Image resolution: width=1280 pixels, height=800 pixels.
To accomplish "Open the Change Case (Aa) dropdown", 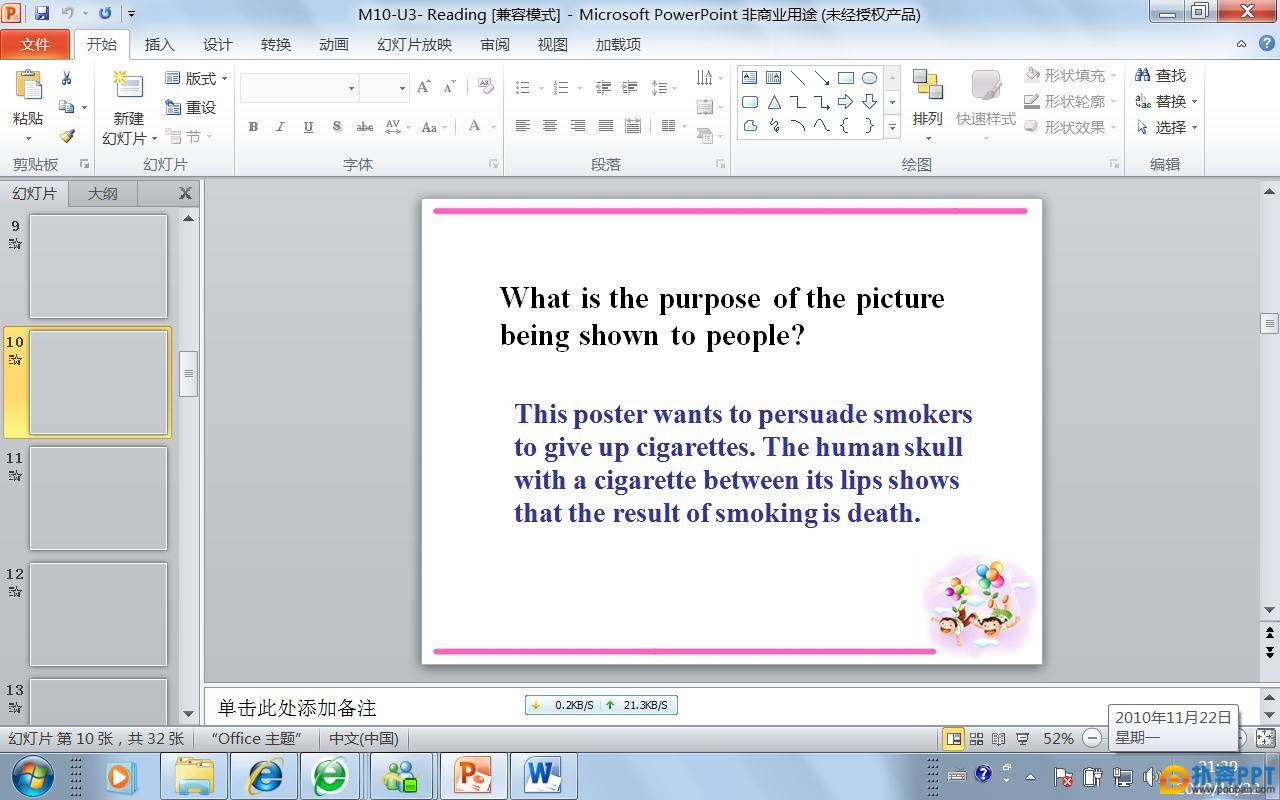I will (x=434, y=126).
